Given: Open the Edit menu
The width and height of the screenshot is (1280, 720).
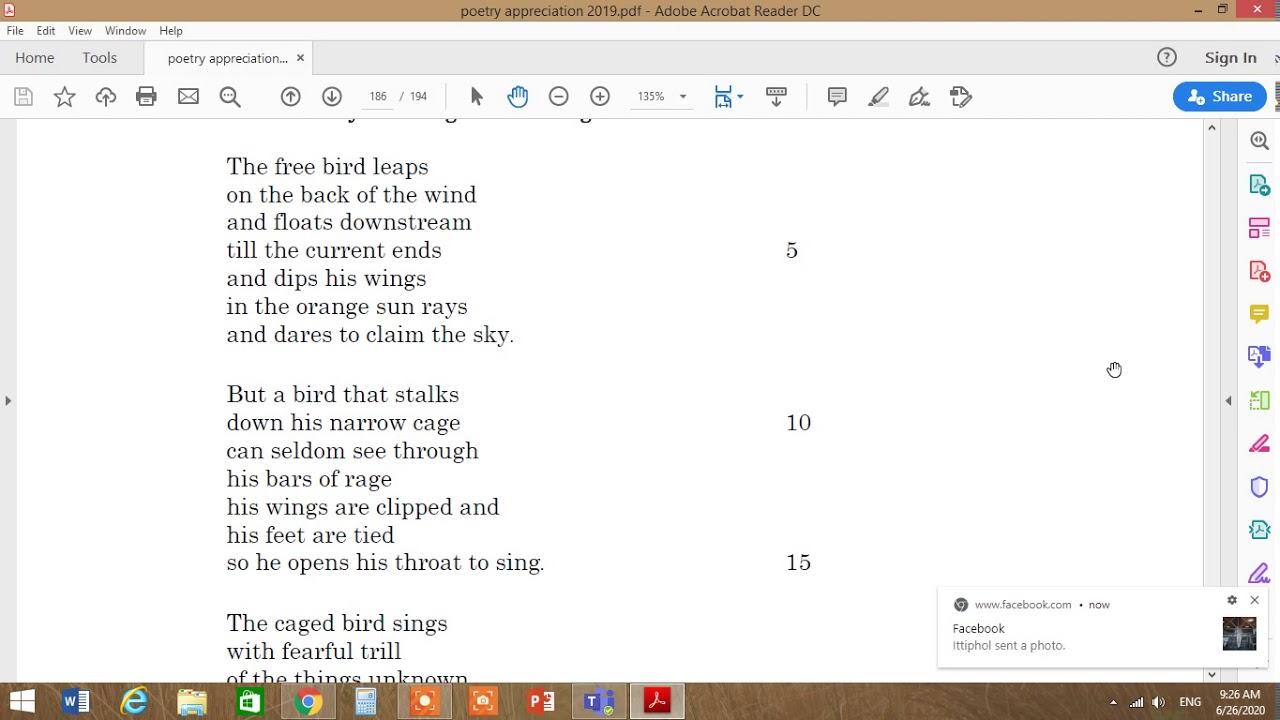Looking at the screenshot, I should point(46,31).
